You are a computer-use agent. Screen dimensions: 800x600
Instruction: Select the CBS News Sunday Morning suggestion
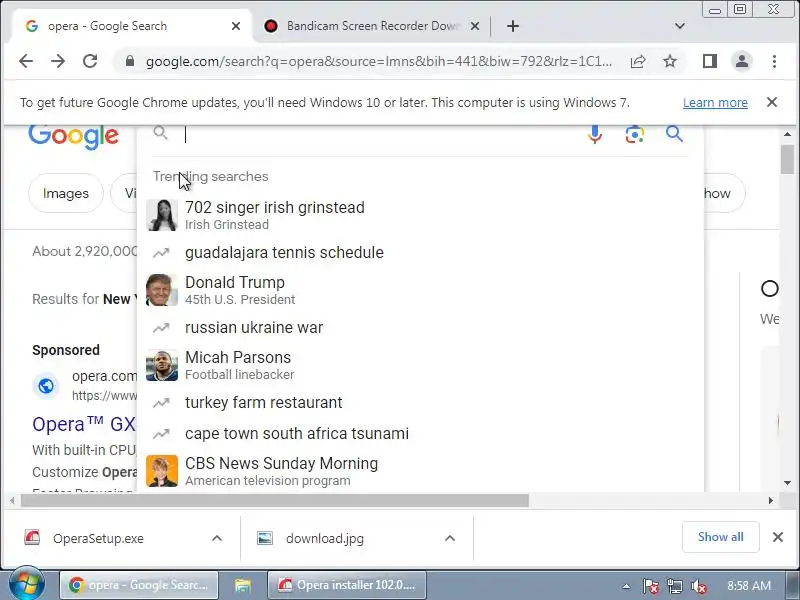tap(420, 471)
